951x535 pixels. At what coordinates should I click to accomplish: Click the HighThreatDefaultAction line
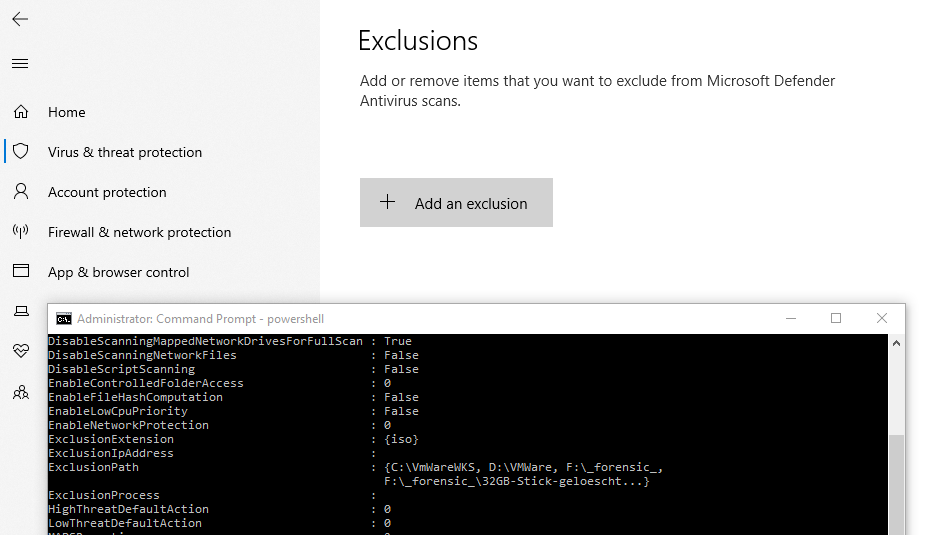click(x=220, y=510)
